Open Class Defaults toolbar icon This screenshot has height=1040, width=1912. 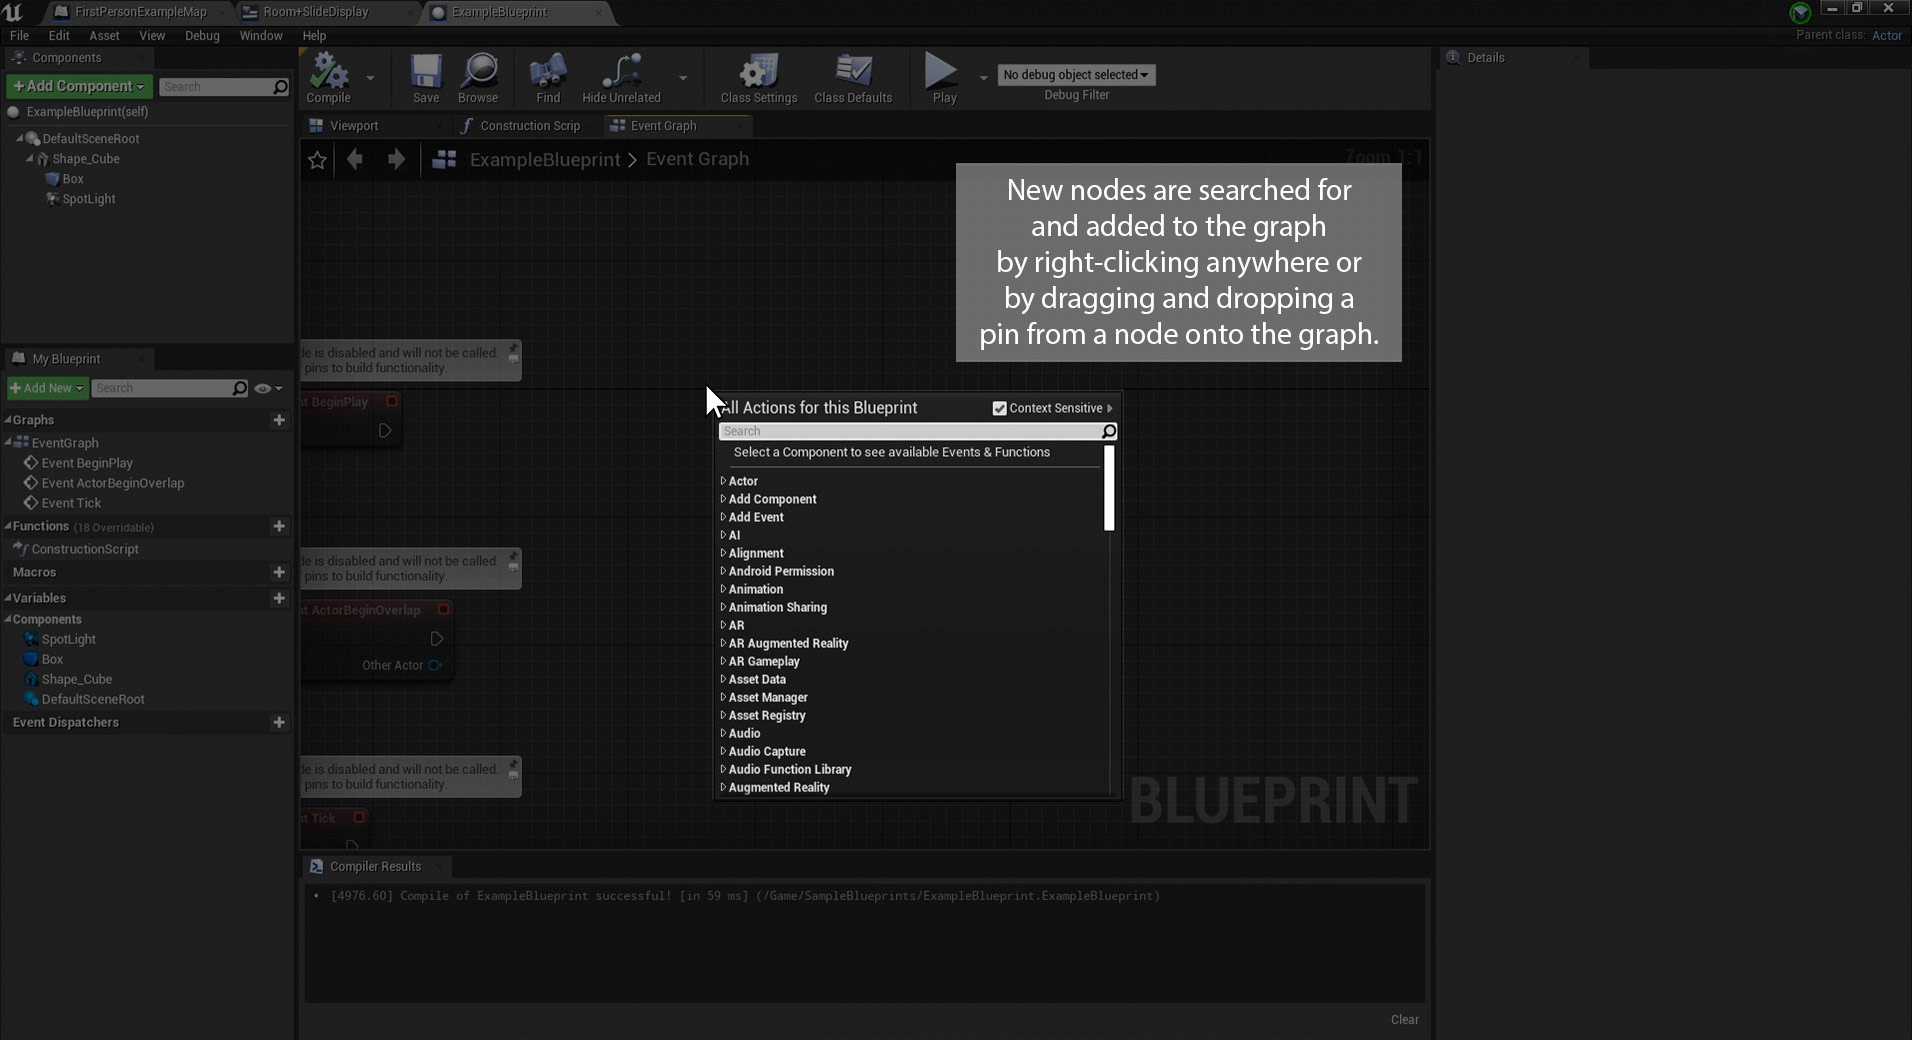point(853,72)
